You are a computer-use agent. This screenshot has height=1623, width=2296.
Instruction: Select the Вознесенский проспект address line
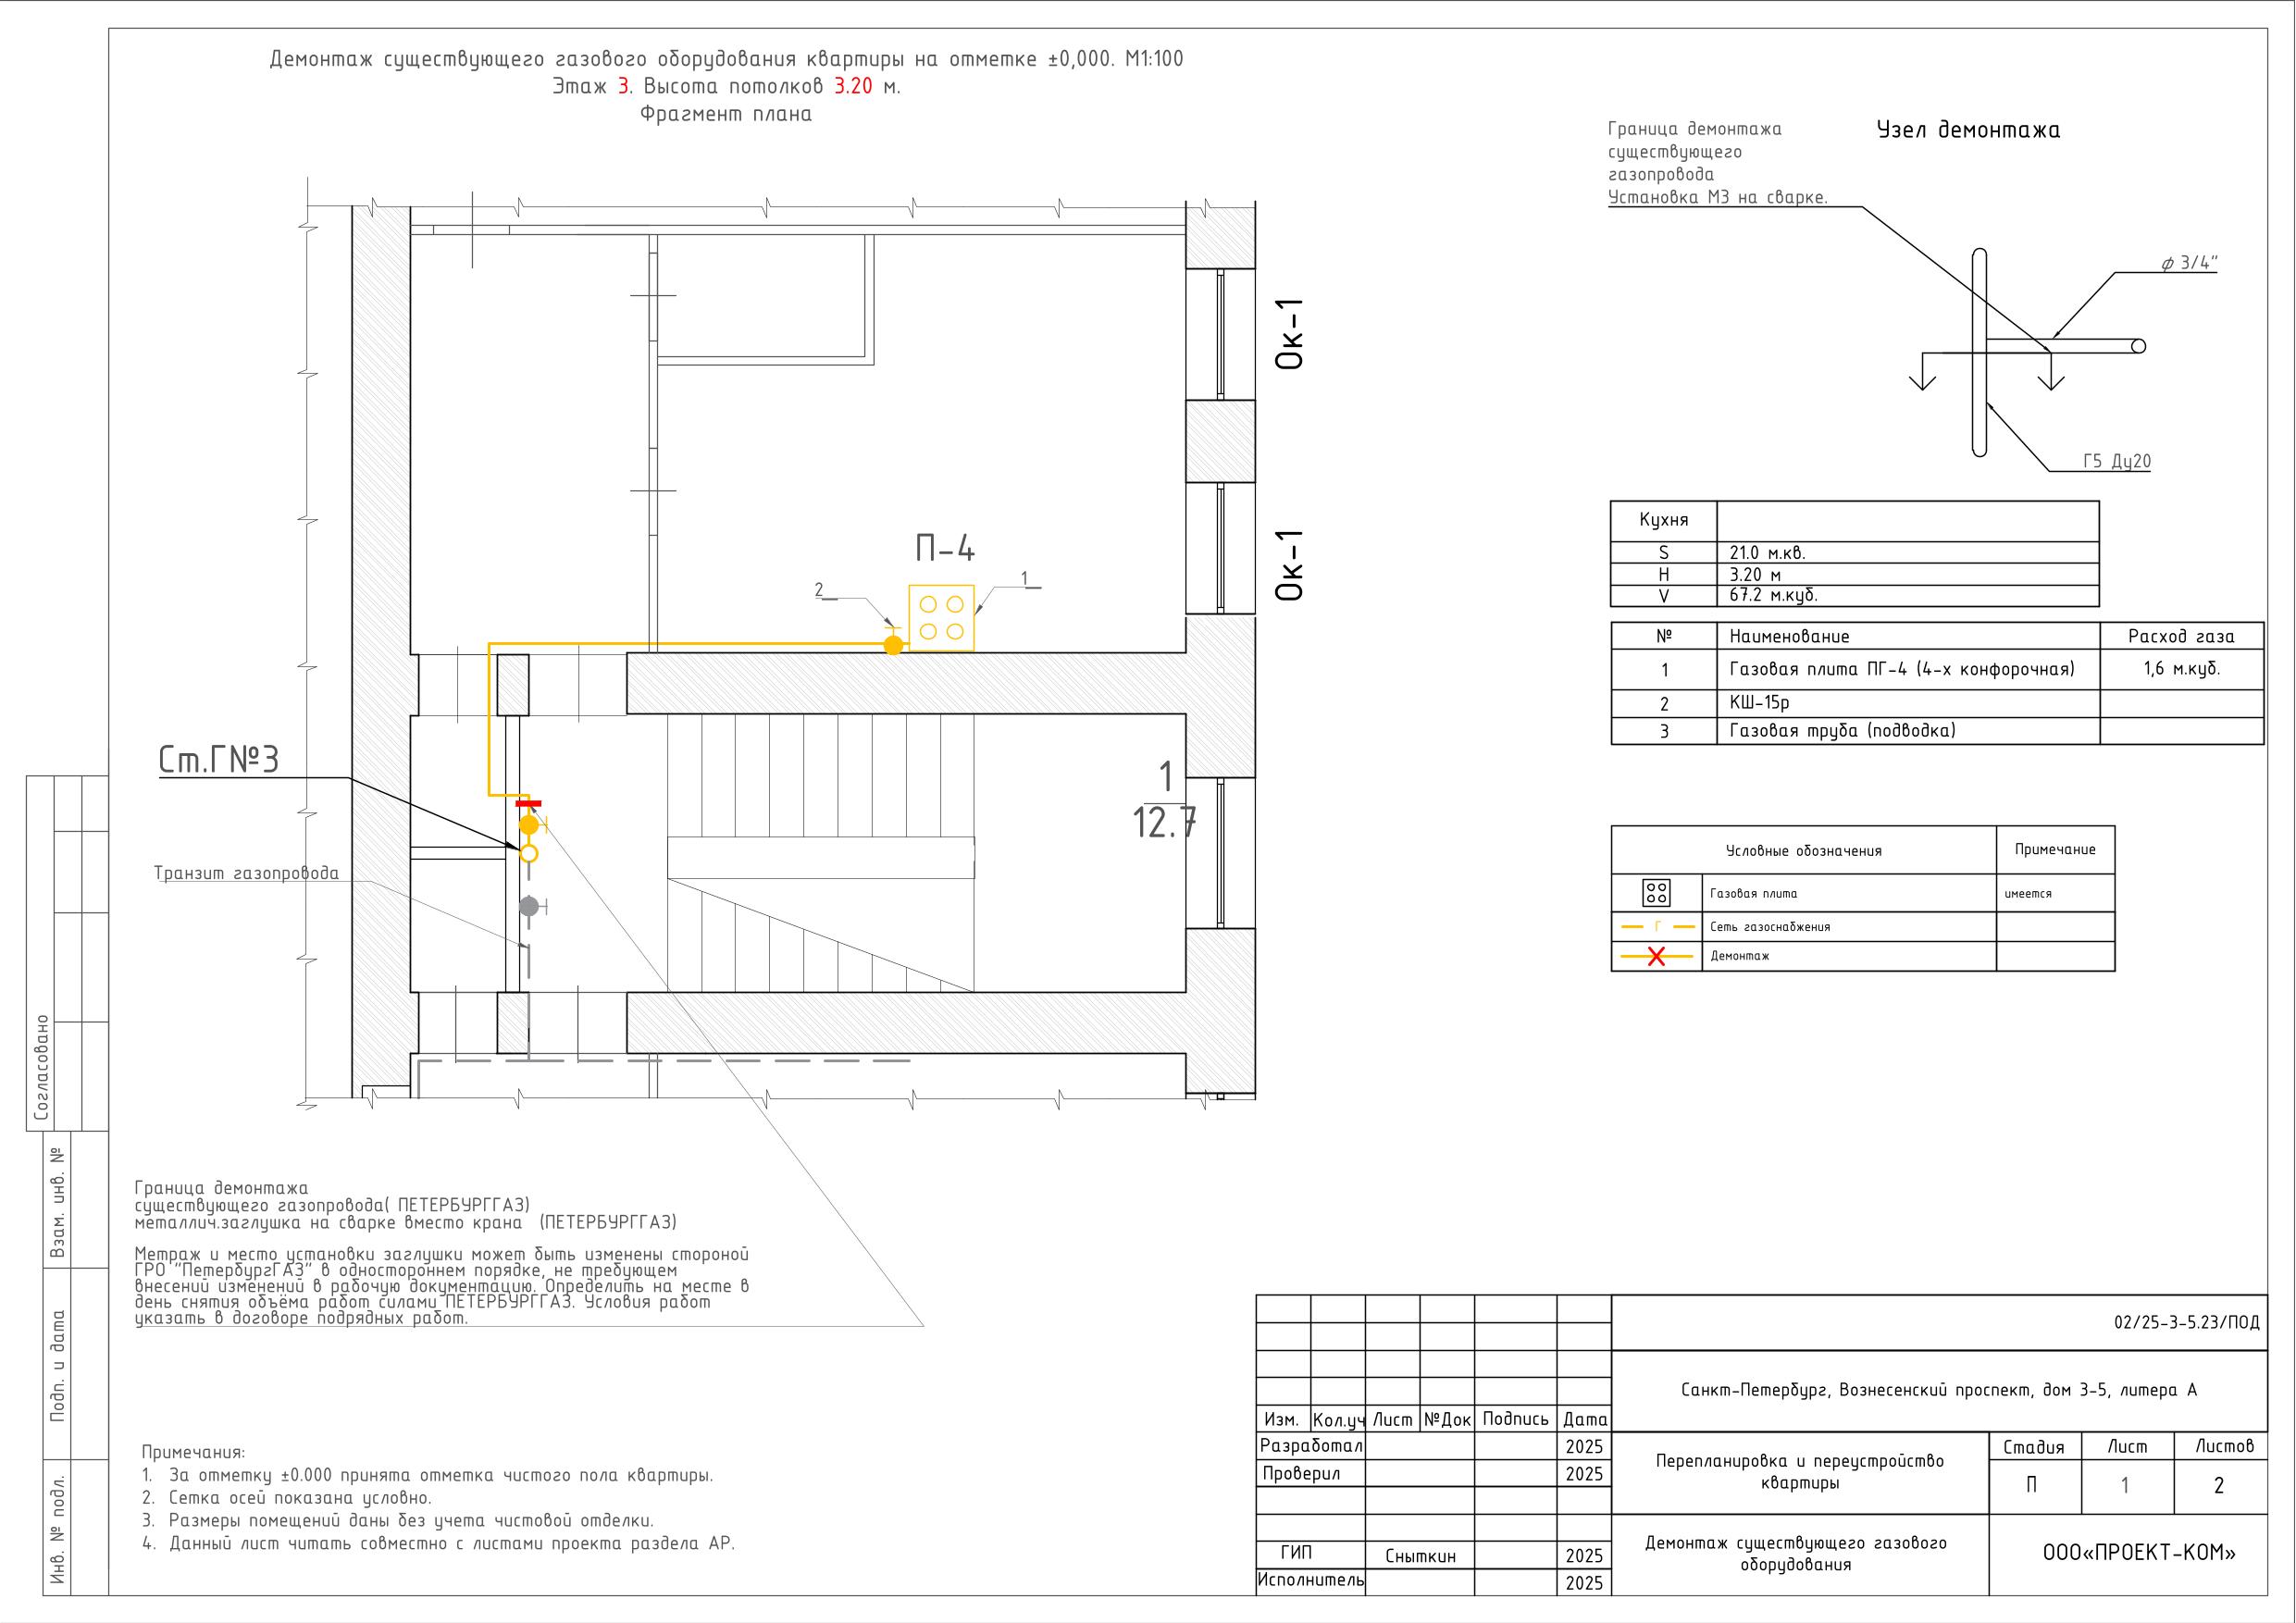(x=1939, y=1390)
